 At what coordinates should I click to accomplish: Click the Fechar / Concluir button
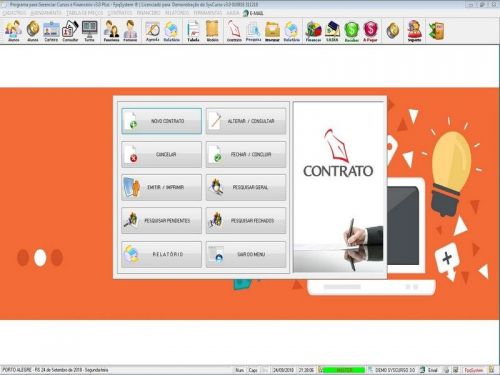point(246,154)
